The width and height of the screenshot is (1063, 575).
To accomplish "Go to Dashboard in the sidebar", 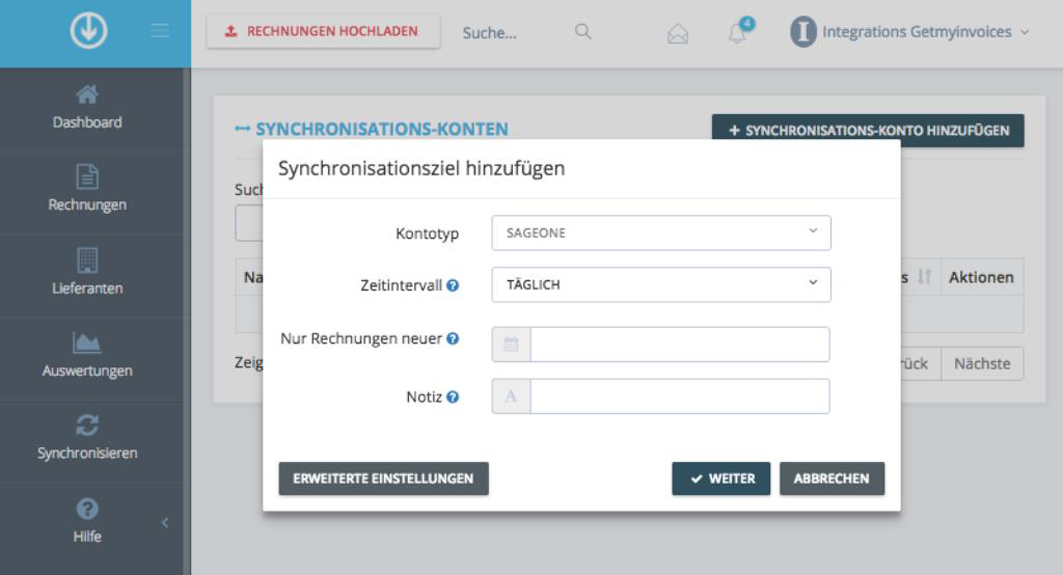I will 87,108.
